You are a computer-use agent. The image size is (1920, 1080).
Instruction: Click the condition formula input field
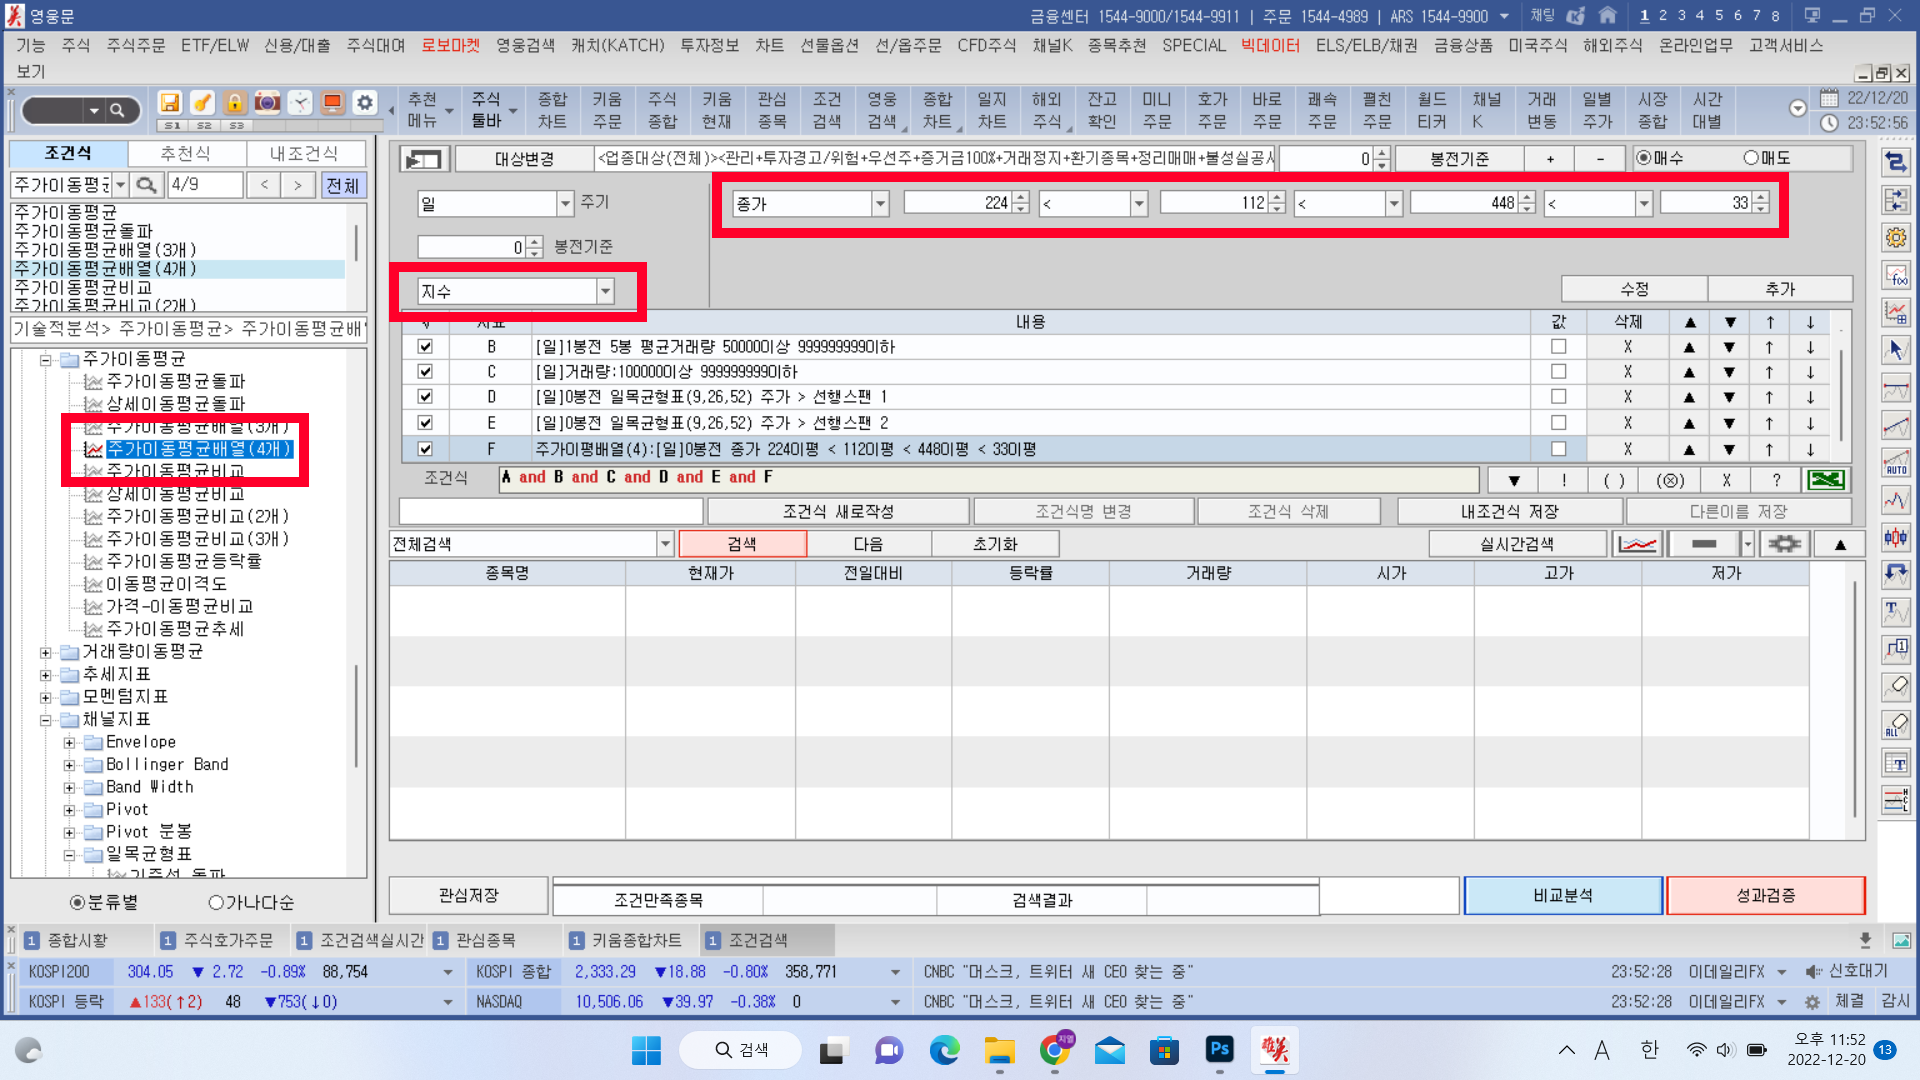tap(990, 478)
